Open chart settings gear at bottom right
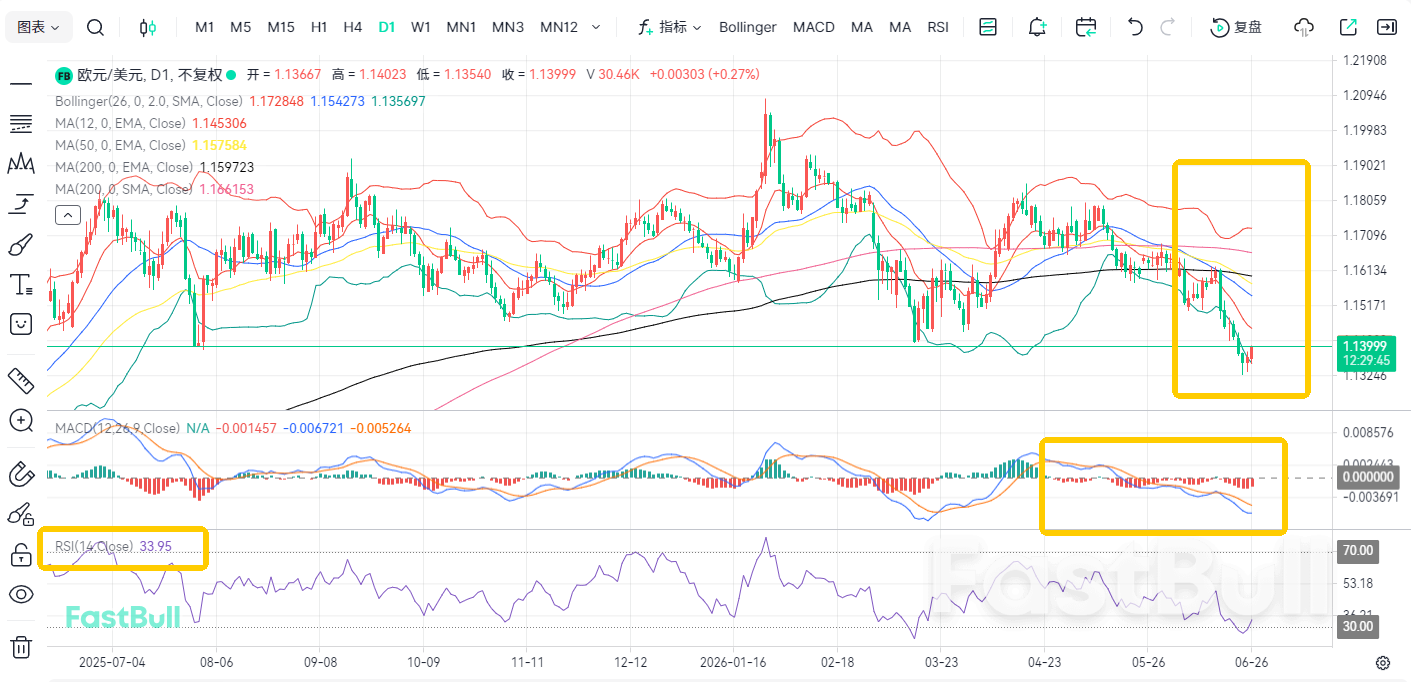1411x682 pixels. pos(1383,662)
